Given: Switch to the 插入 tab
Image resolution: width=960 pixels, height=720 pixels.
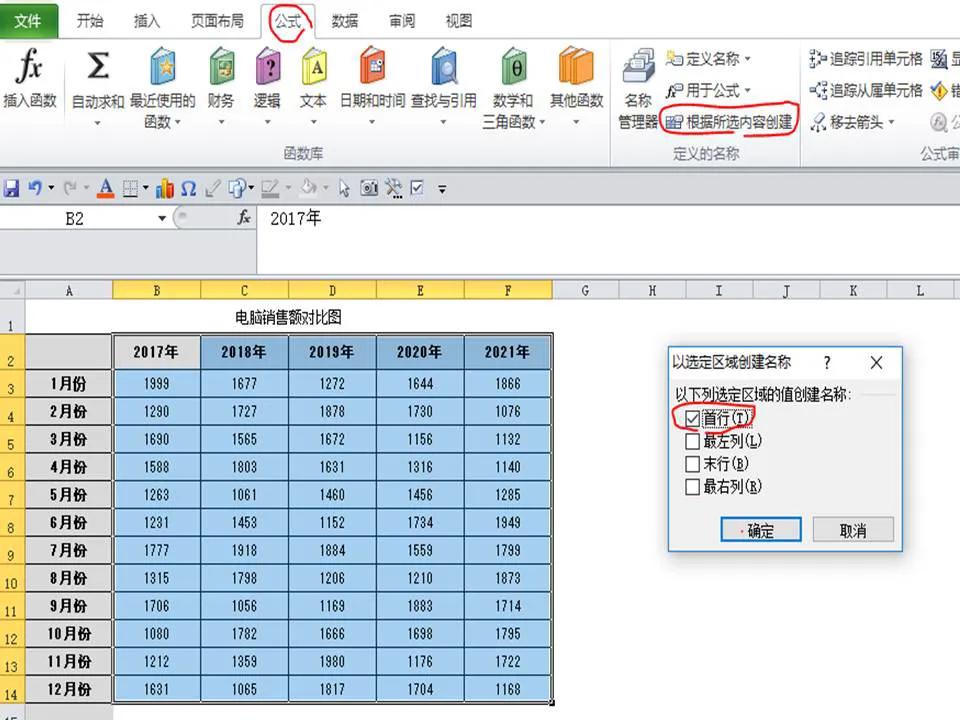Looking at the screenshot, I should coord(147,21).
